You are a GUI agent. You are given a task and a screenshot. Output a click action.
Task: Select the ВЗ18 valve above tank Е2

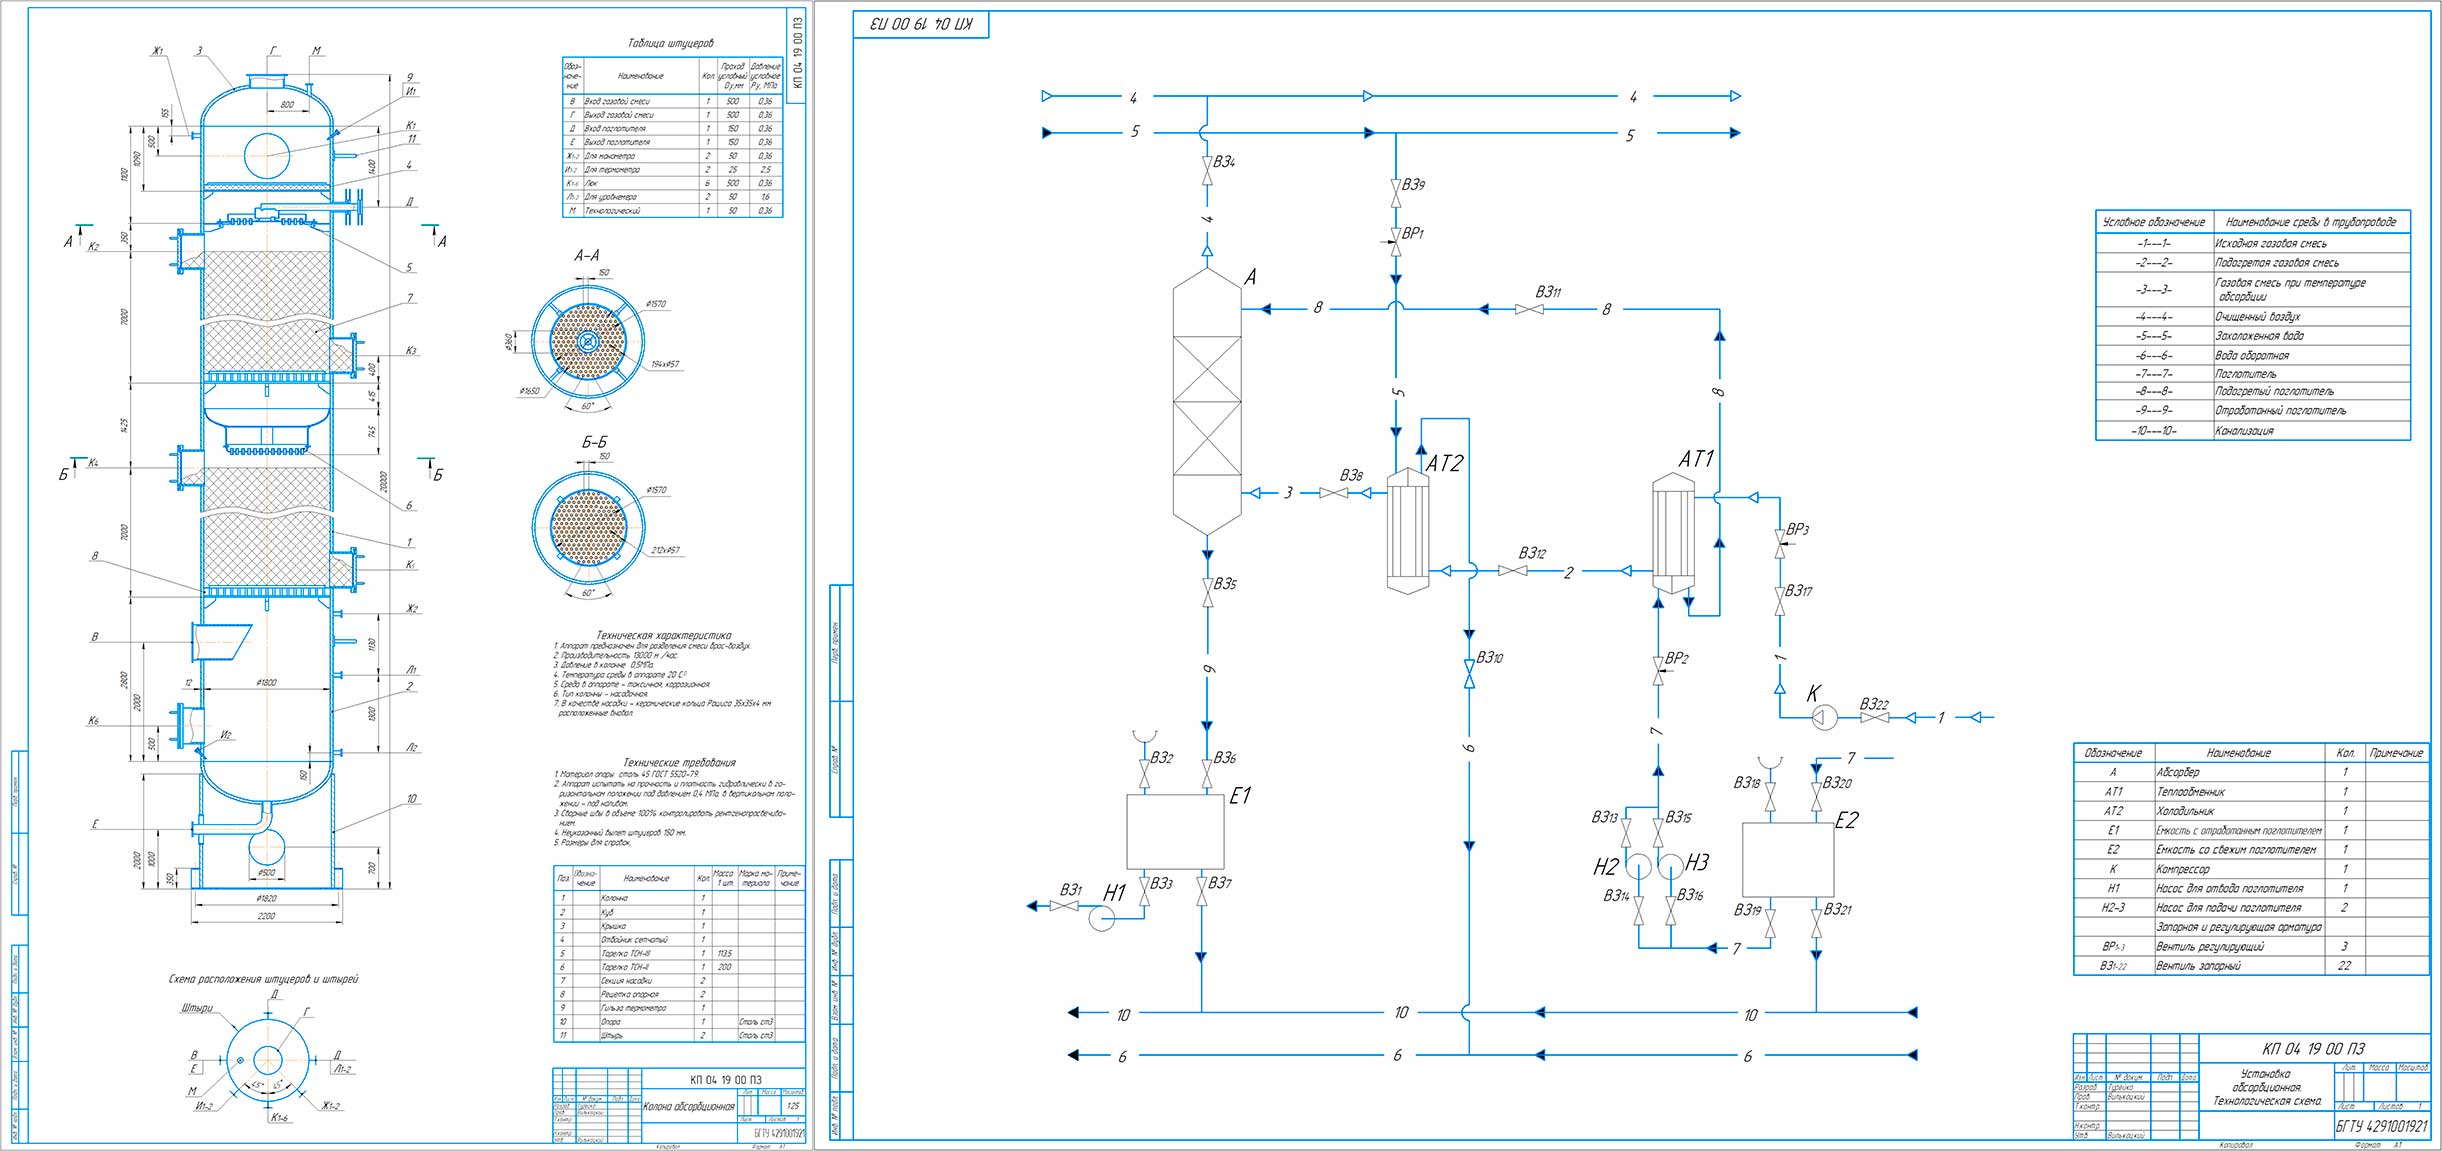coord(1770,798)
